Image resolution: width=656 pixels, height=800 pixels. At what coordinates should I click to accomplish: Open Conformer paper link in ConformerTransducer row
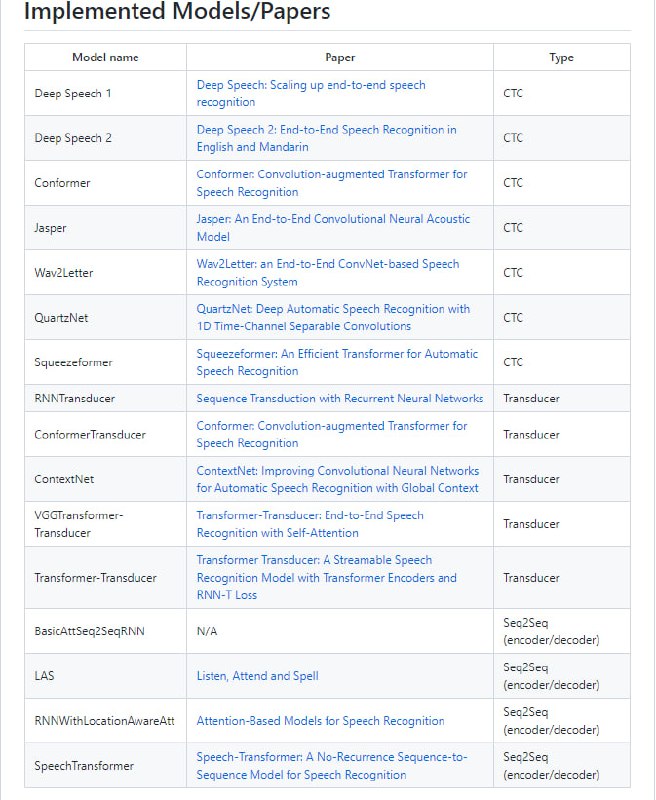331,426
